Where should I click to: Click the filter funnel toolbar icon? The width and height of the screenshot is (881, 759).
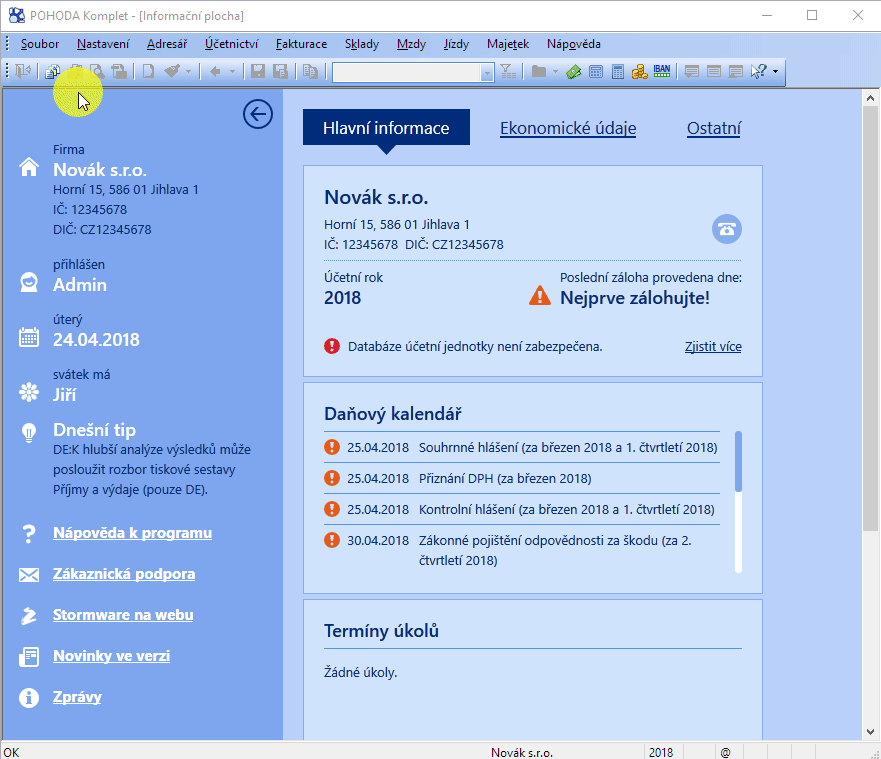(508, 71)
